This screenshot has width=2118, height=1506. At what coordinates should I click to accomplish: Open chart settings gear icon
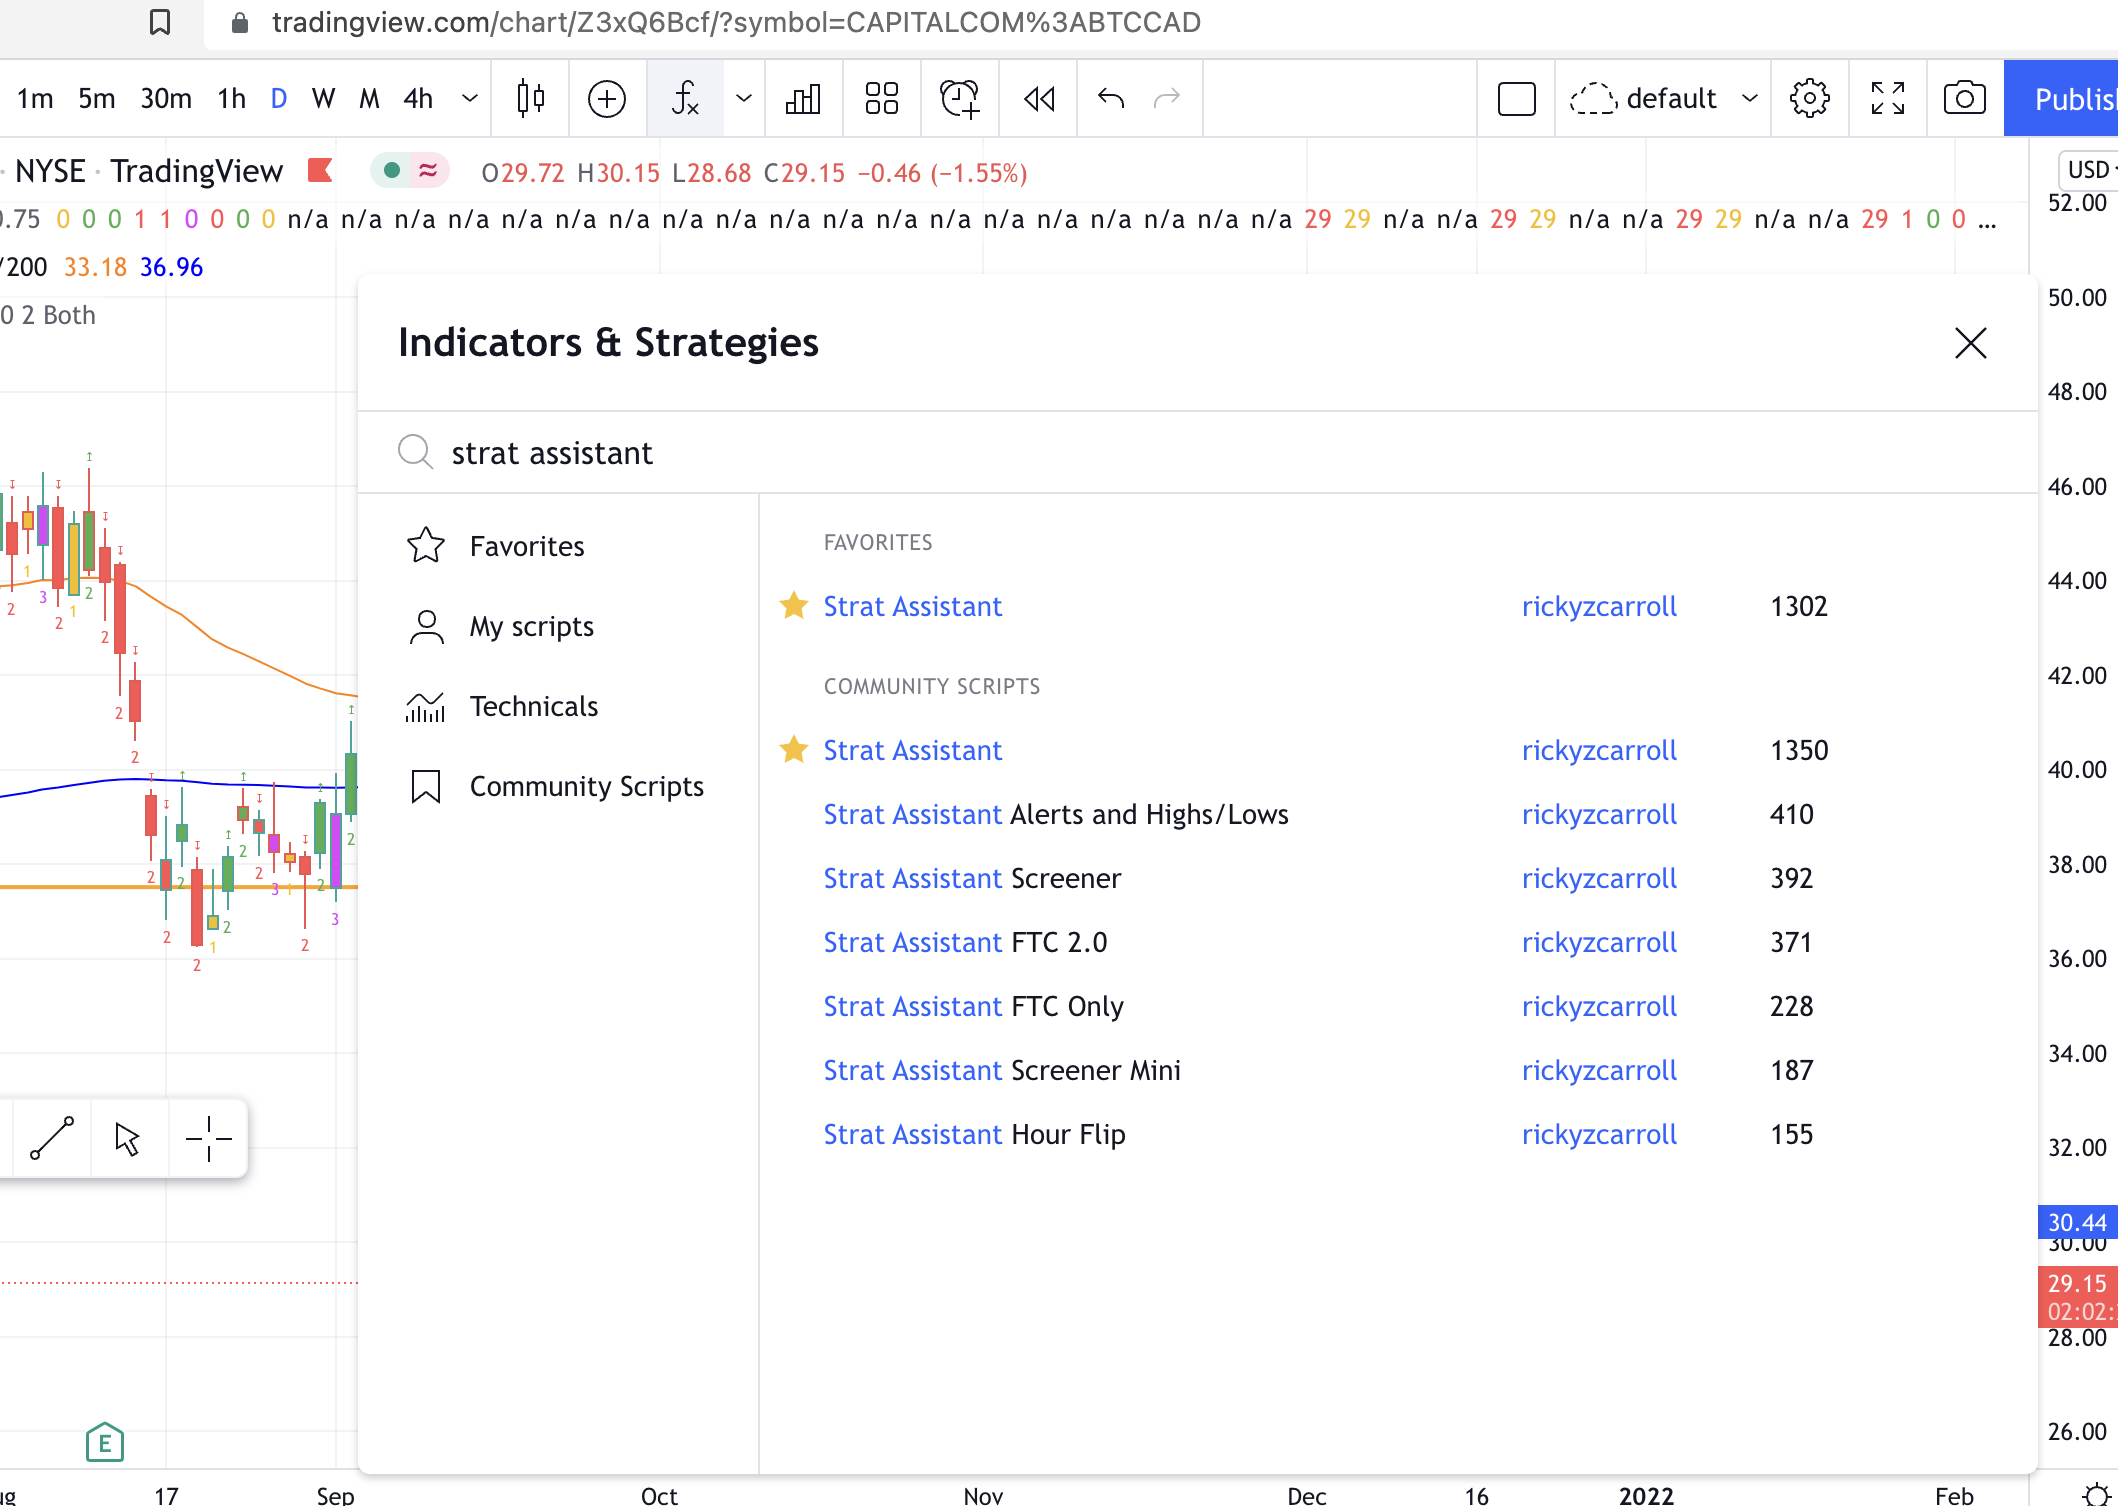[1810, 98]
